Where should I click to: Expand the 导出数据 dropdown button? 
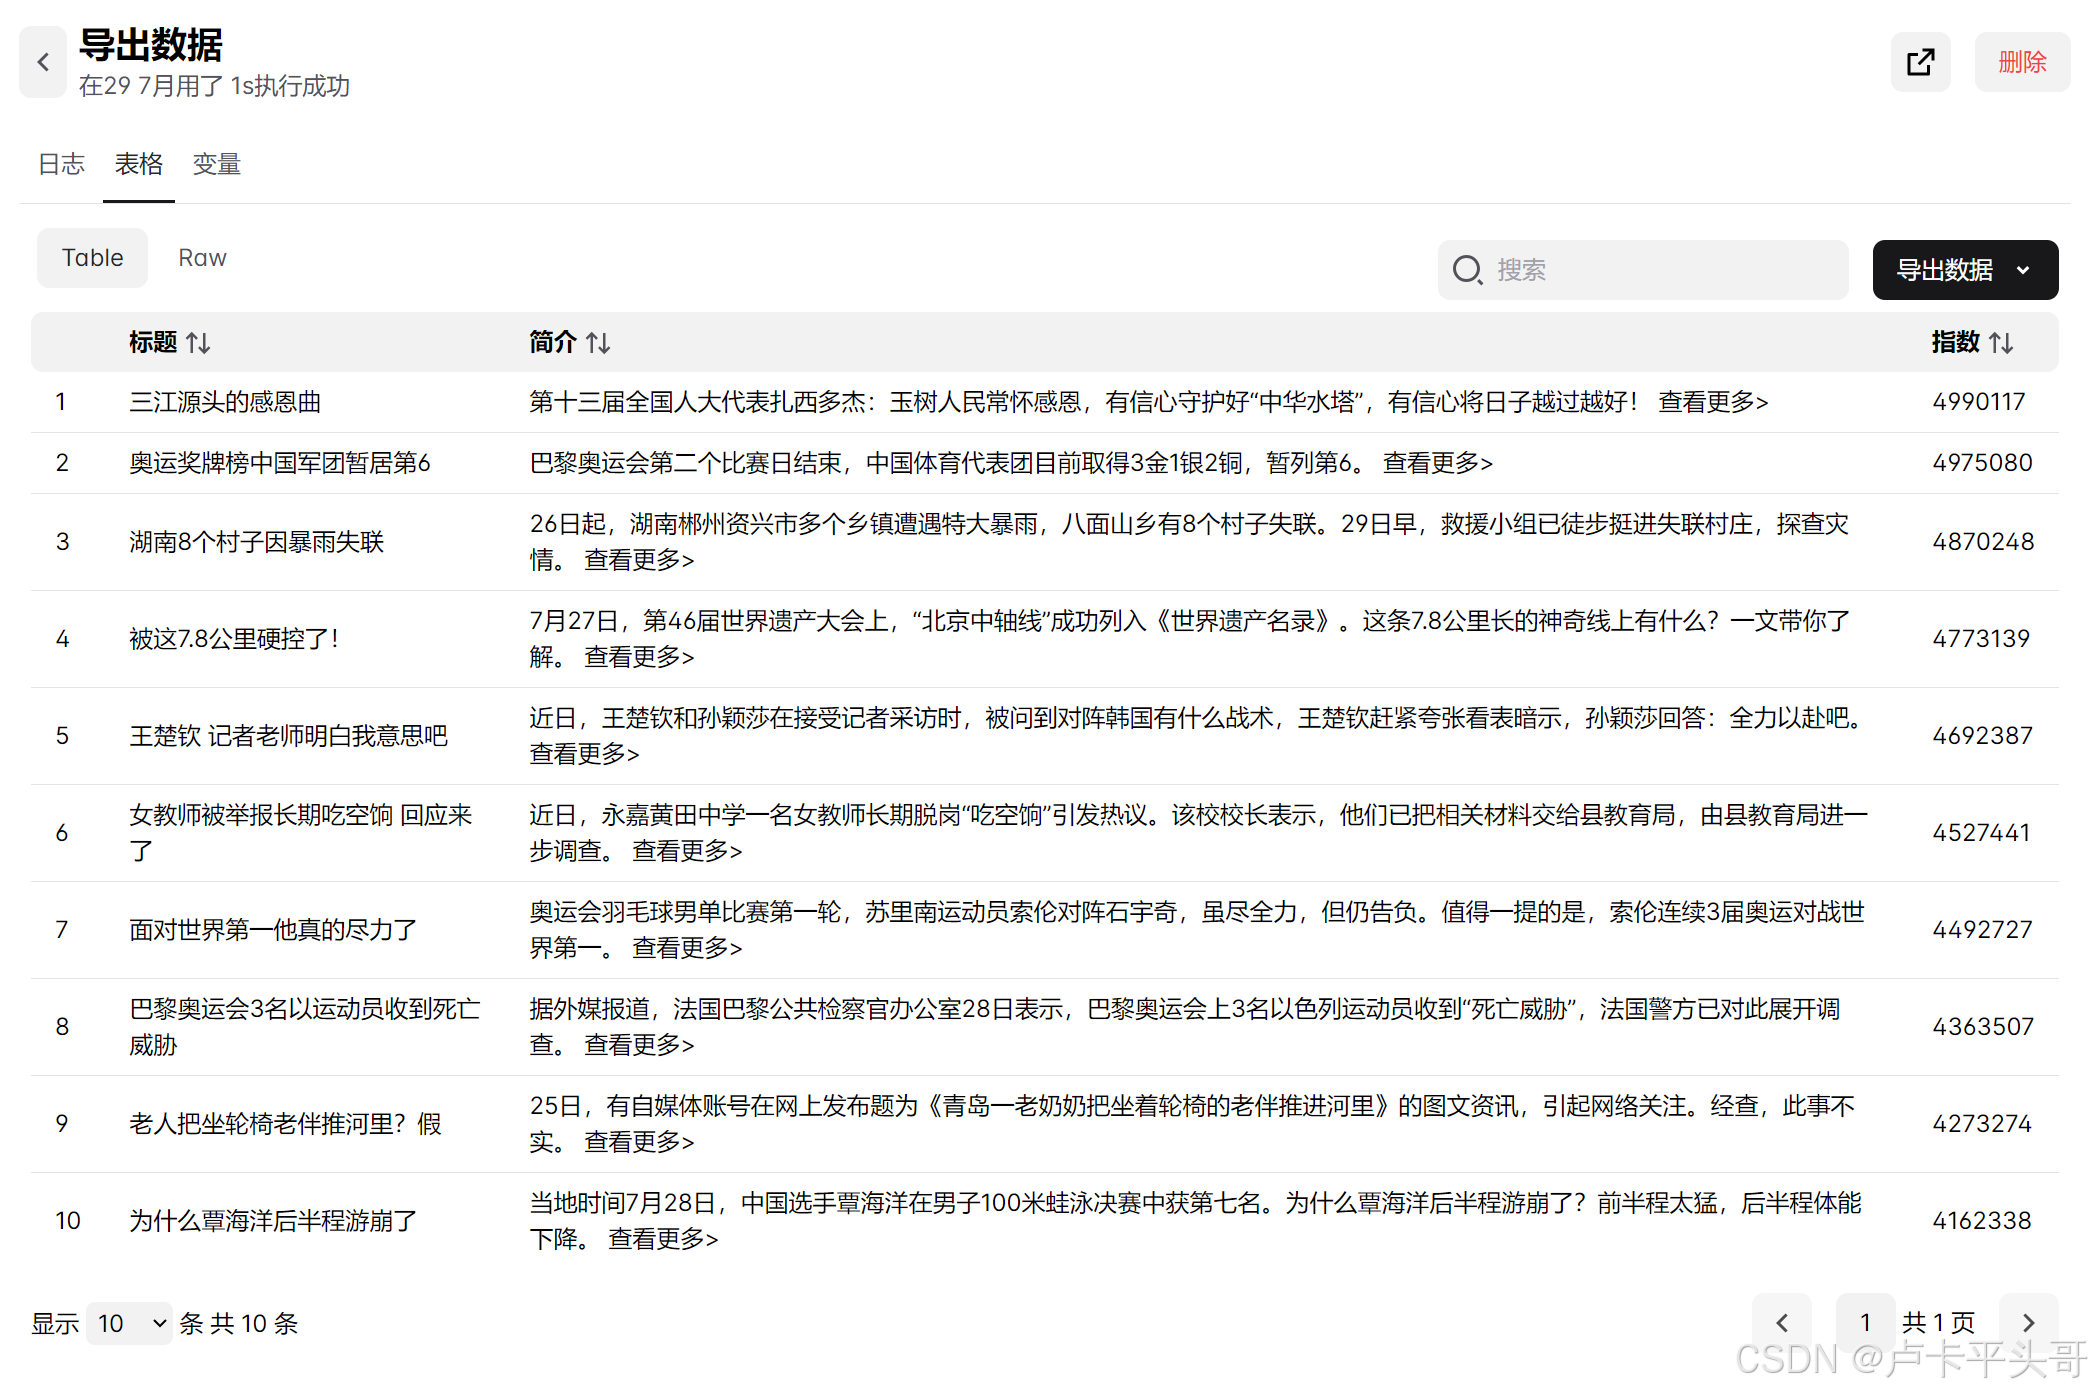(1964, 270)
